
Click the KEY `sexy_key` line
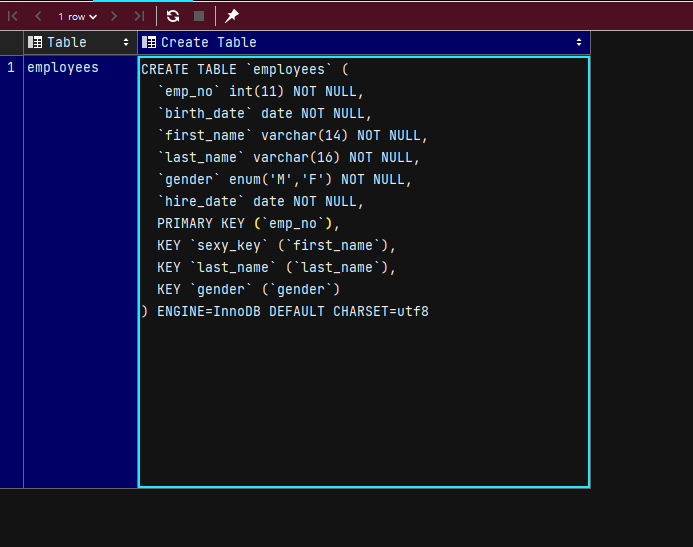click(277, 245)
